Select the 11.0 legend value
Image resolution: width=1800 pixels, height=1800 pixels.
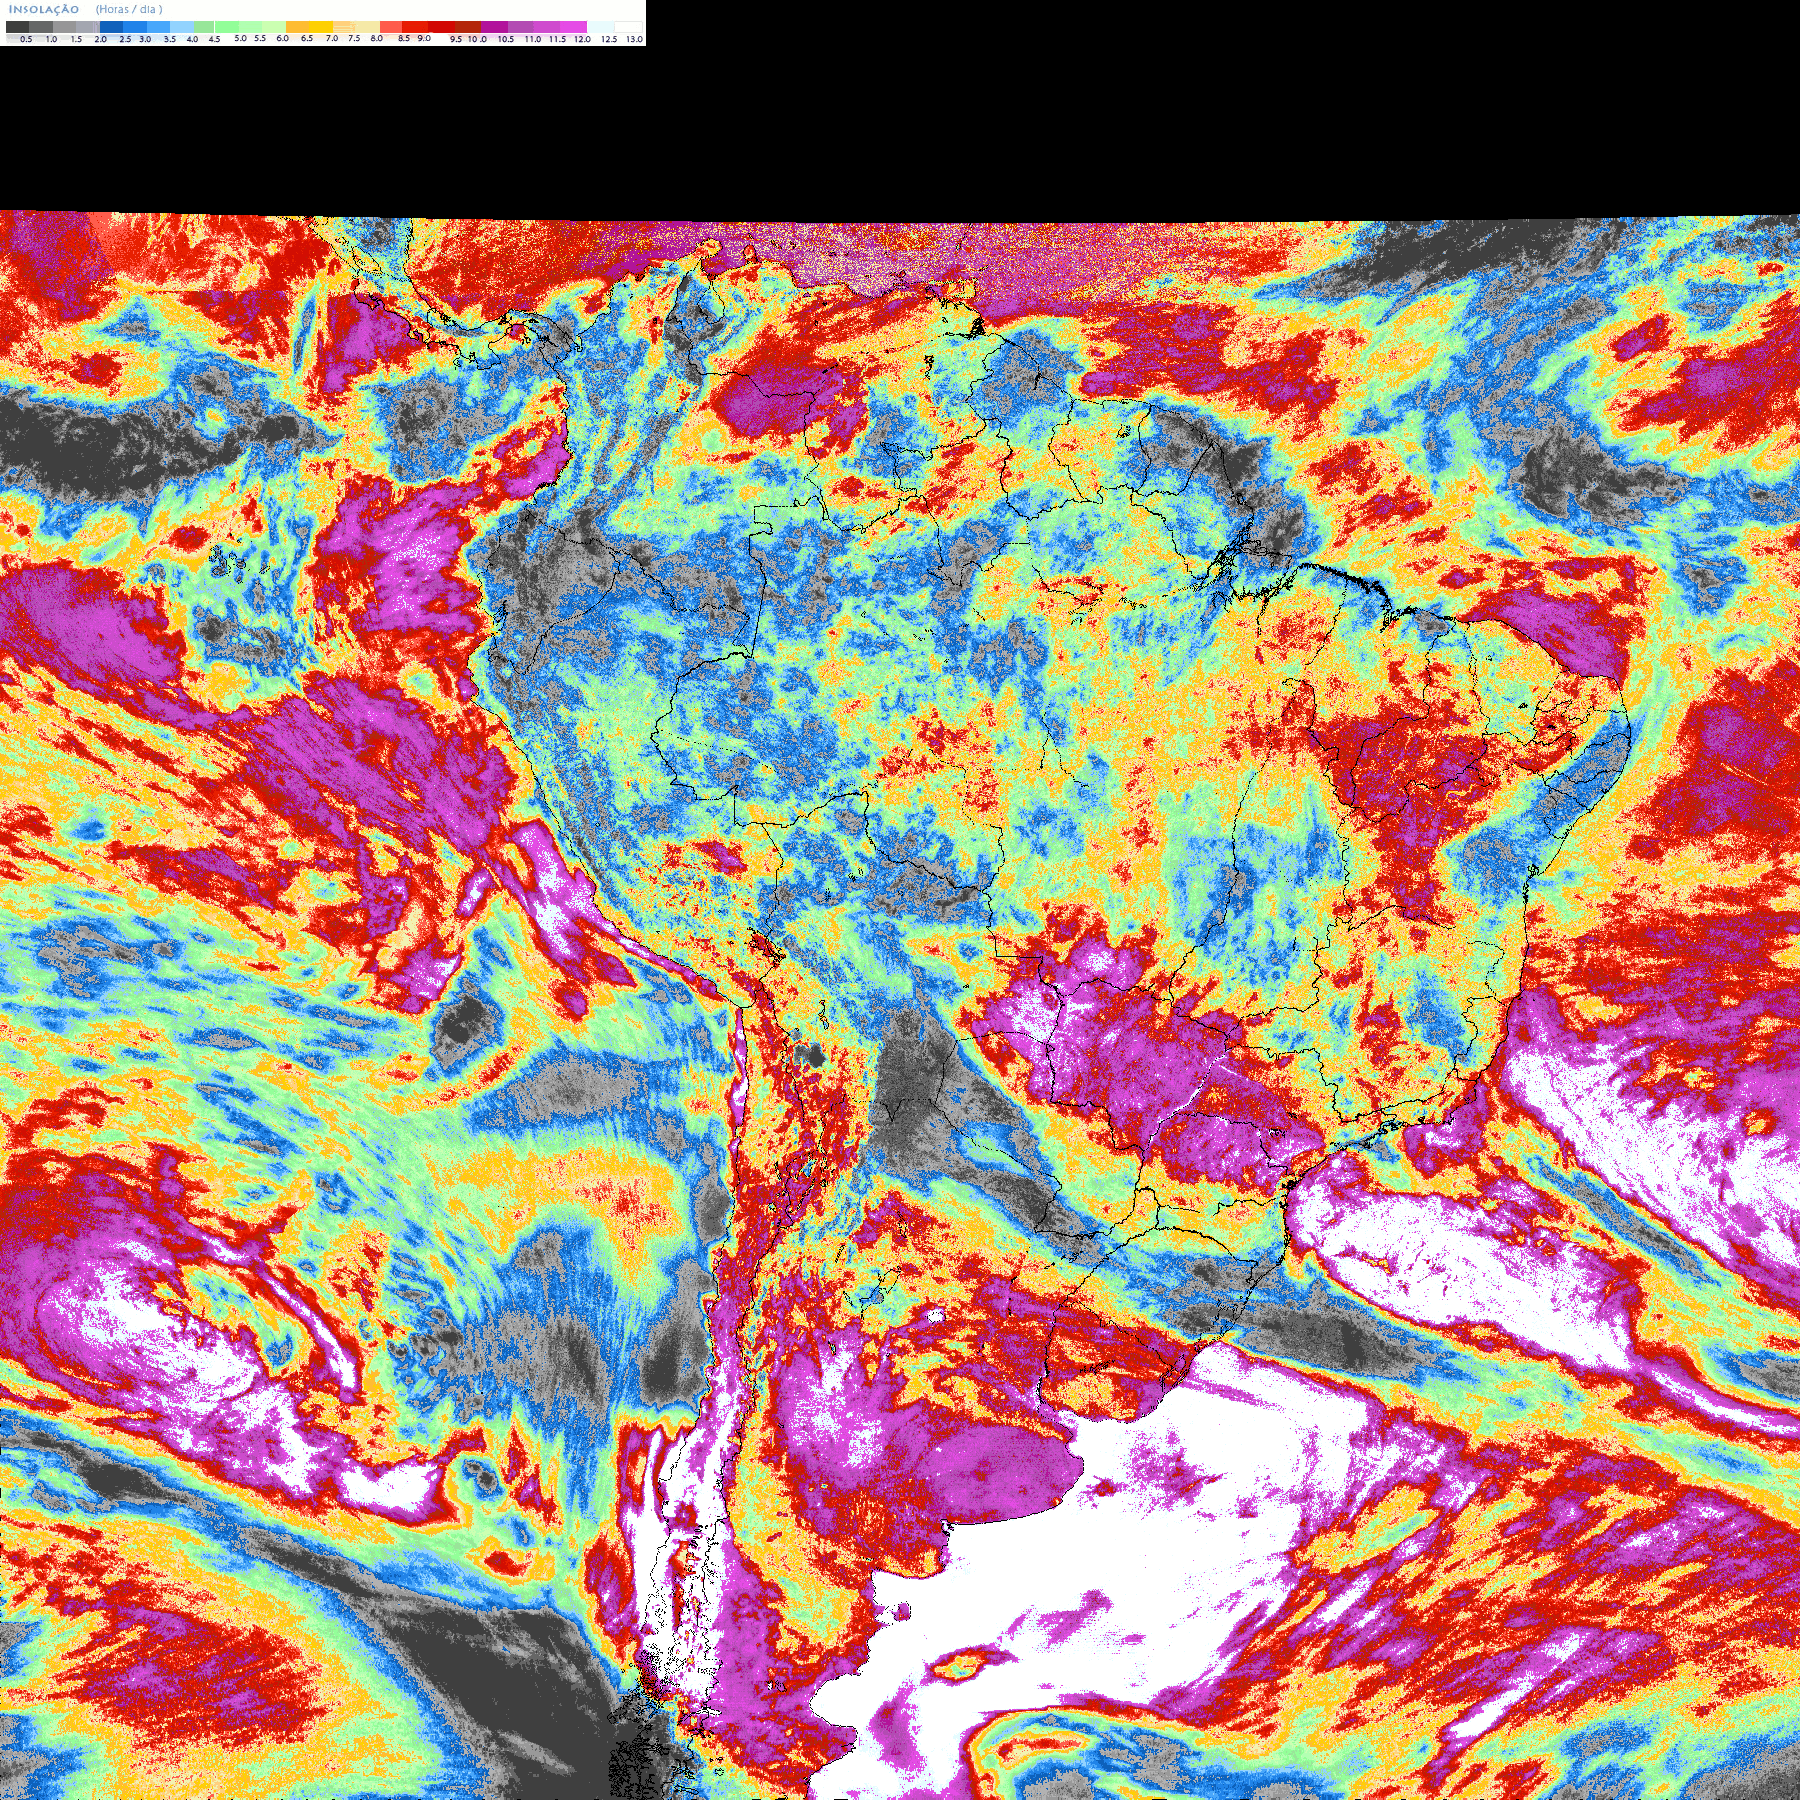tap(533, 39)
